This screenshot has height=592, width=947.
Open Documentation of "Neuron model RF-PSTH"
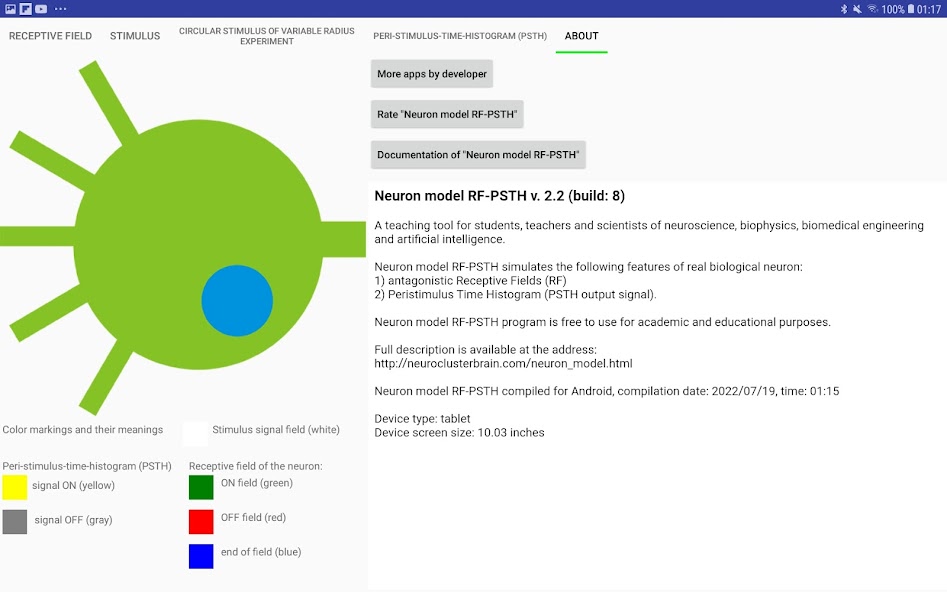(478, 155)
